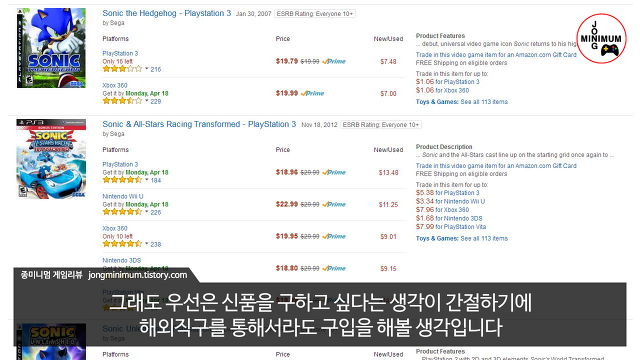
Task: Open 216 customer reviews link
Action: 156,69
